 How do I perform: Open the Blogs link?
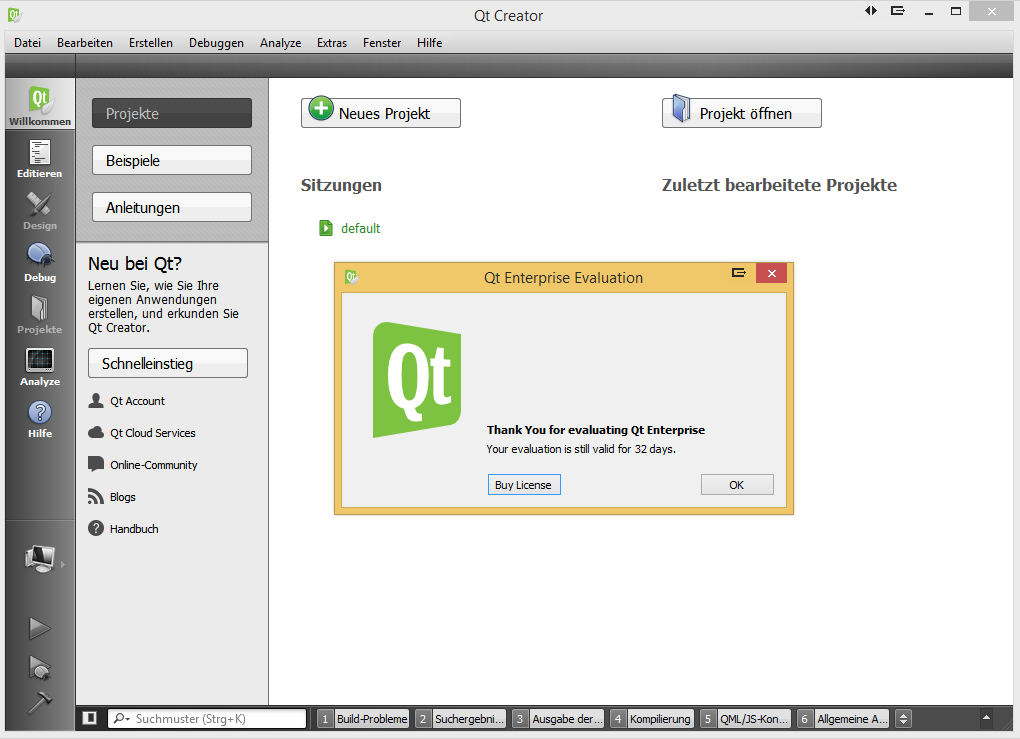123,496
